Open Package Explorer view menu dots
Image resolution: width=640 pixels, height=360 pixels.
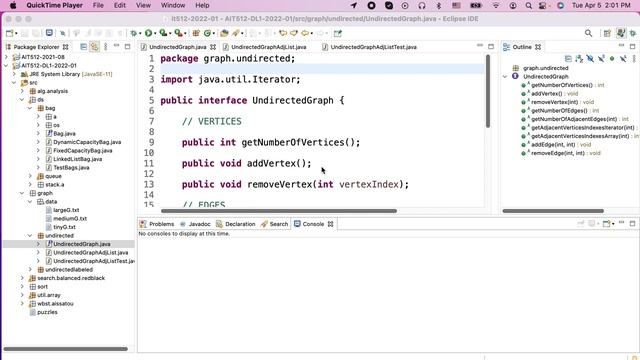[105, 47]
